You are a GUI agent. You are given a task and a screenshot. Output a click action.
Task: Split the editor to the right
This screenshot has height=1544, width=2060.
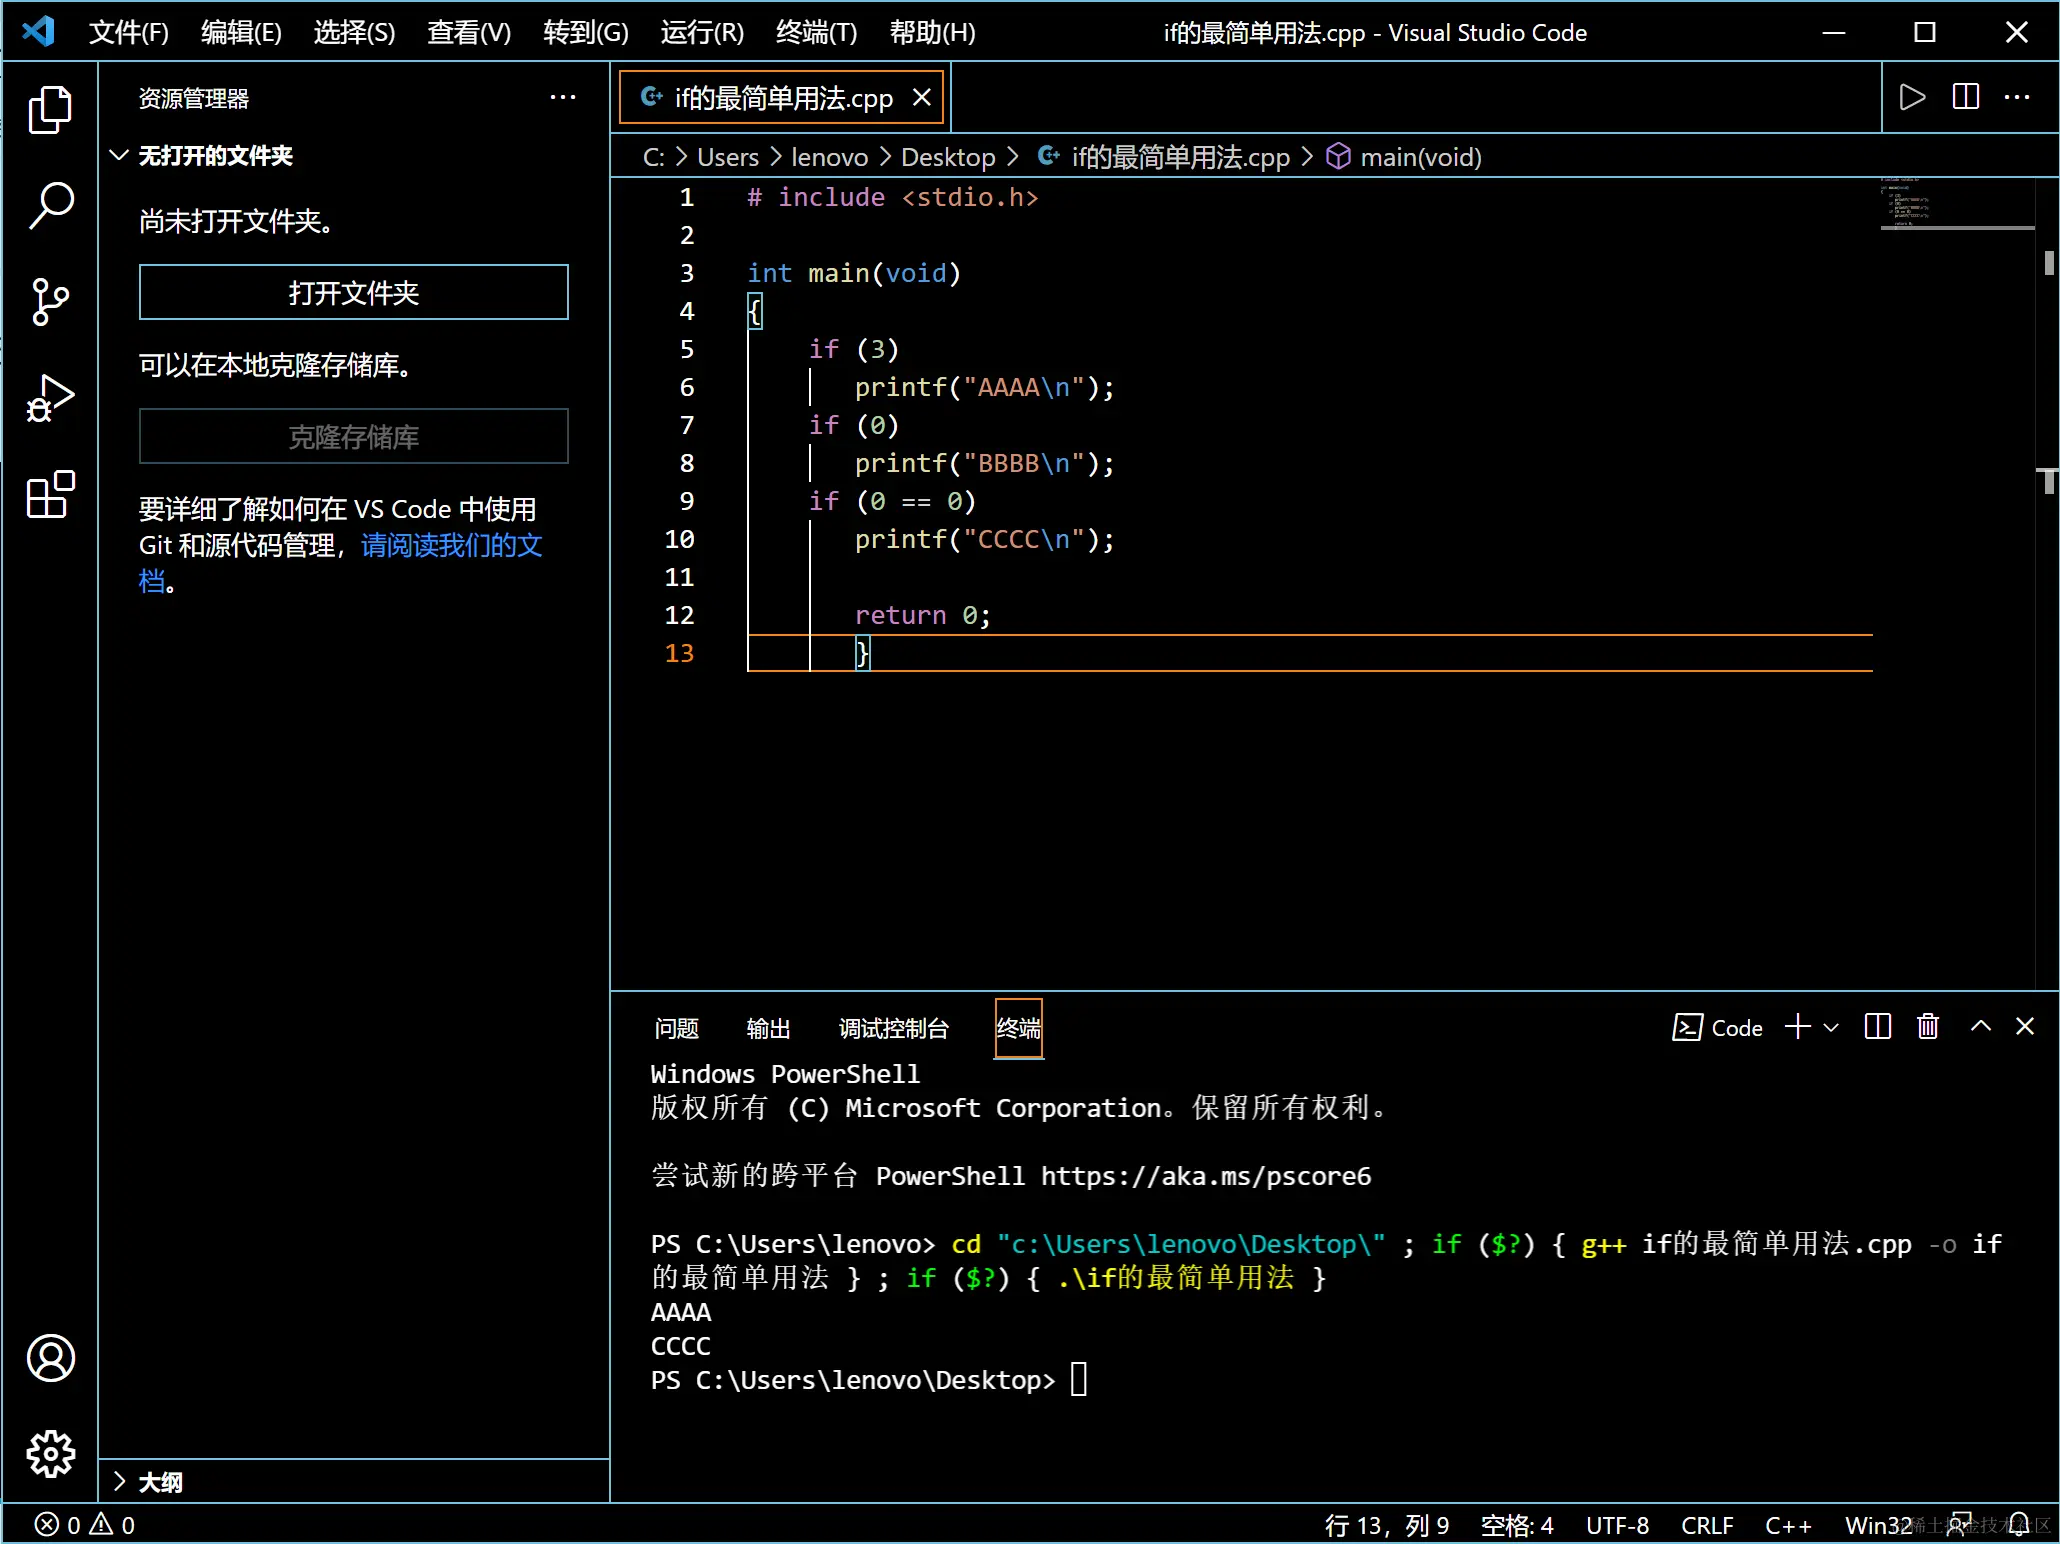pos(1965,97)
